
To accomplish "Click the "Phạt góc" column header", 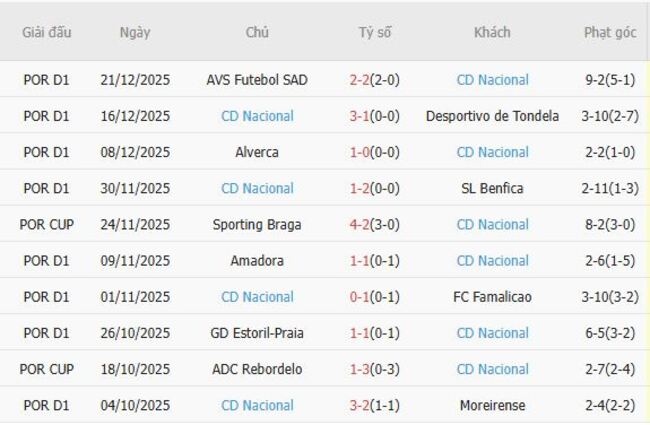I will tap(609, 32).
